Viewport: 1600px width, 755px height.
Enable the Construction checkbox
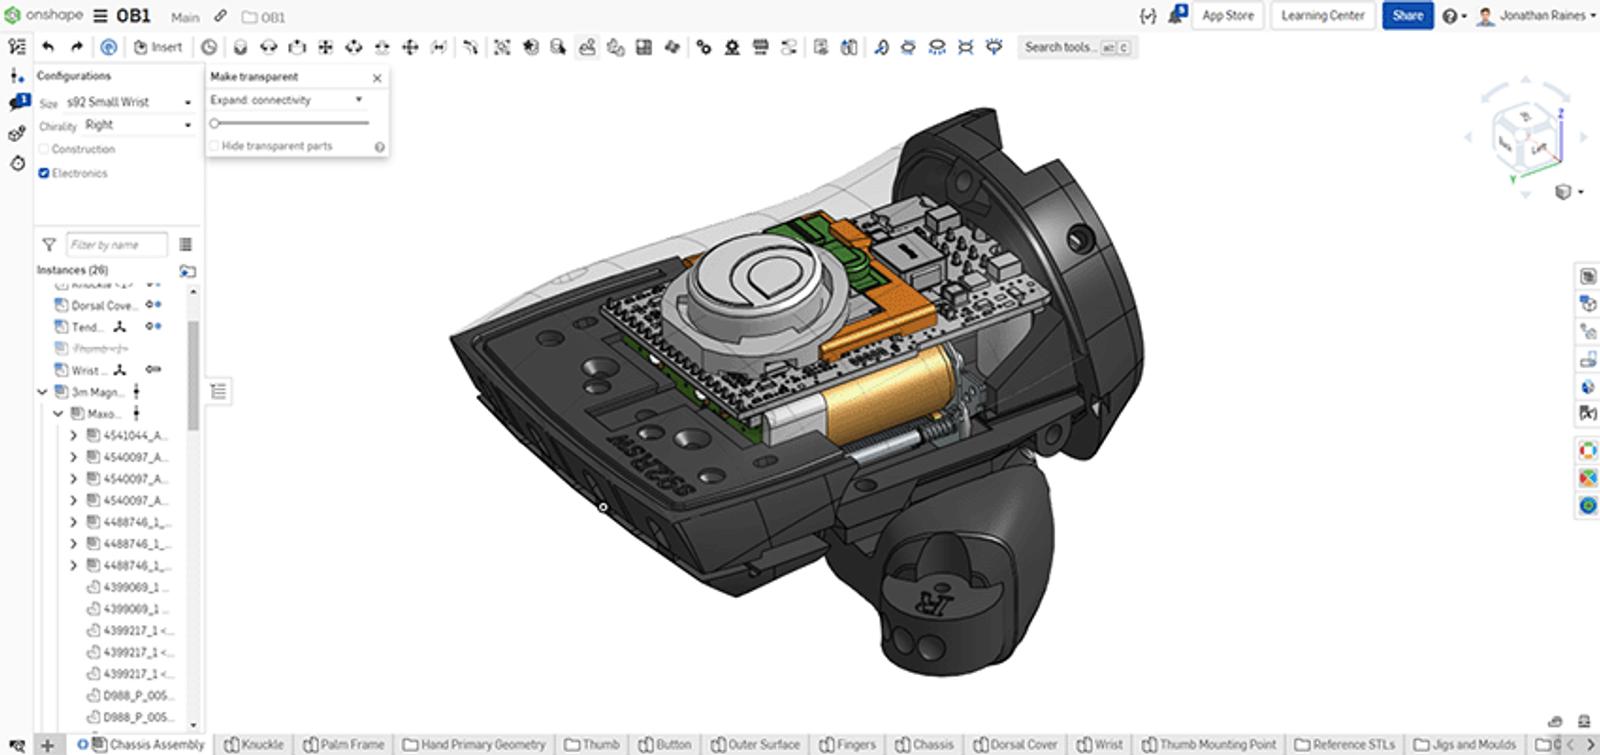44,149
